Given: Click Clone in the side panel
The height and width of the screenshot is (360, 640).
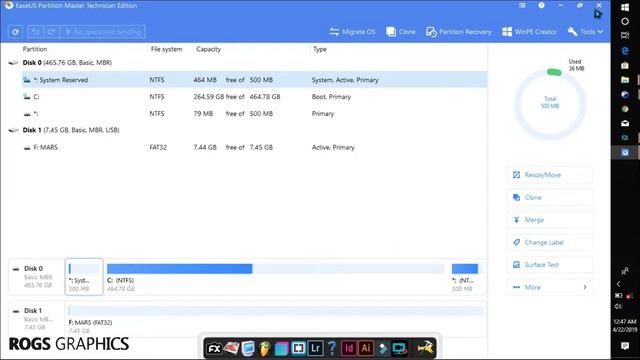Looking at the screenshot, I should click(550, 197).
